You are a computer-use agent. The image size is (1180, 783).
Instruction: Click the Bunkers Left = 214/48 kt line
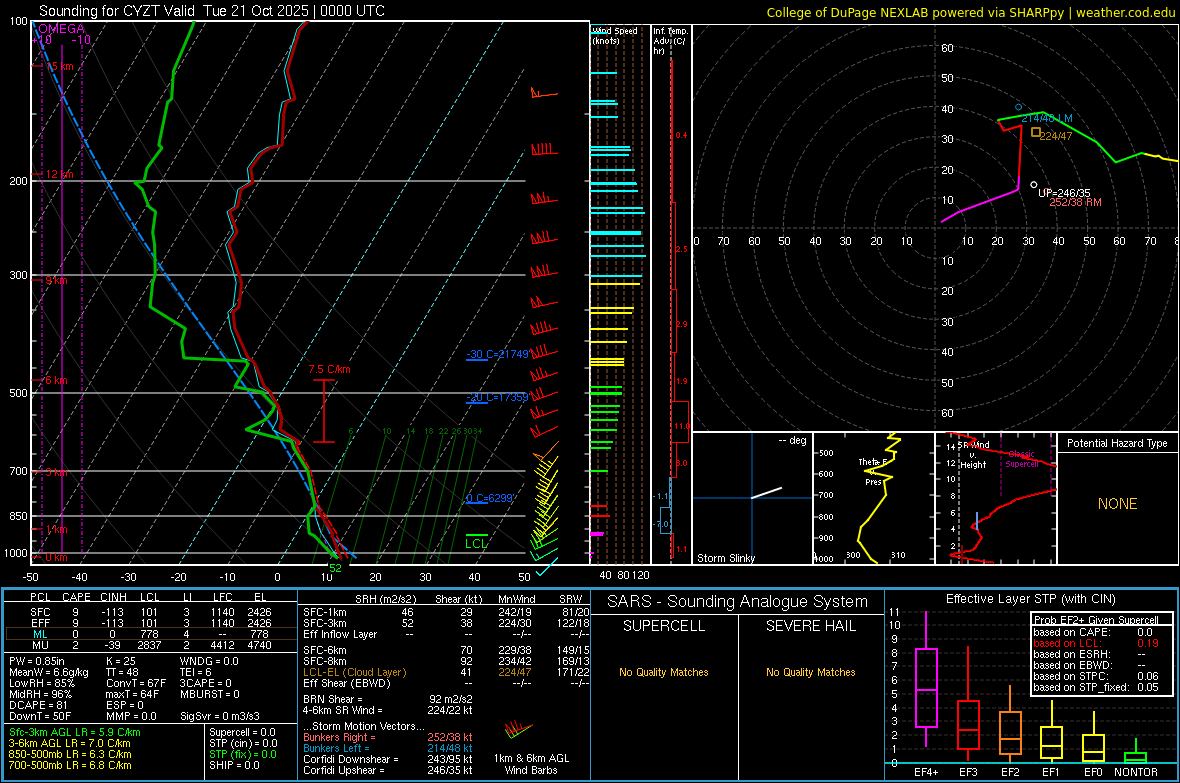point(388,748)
